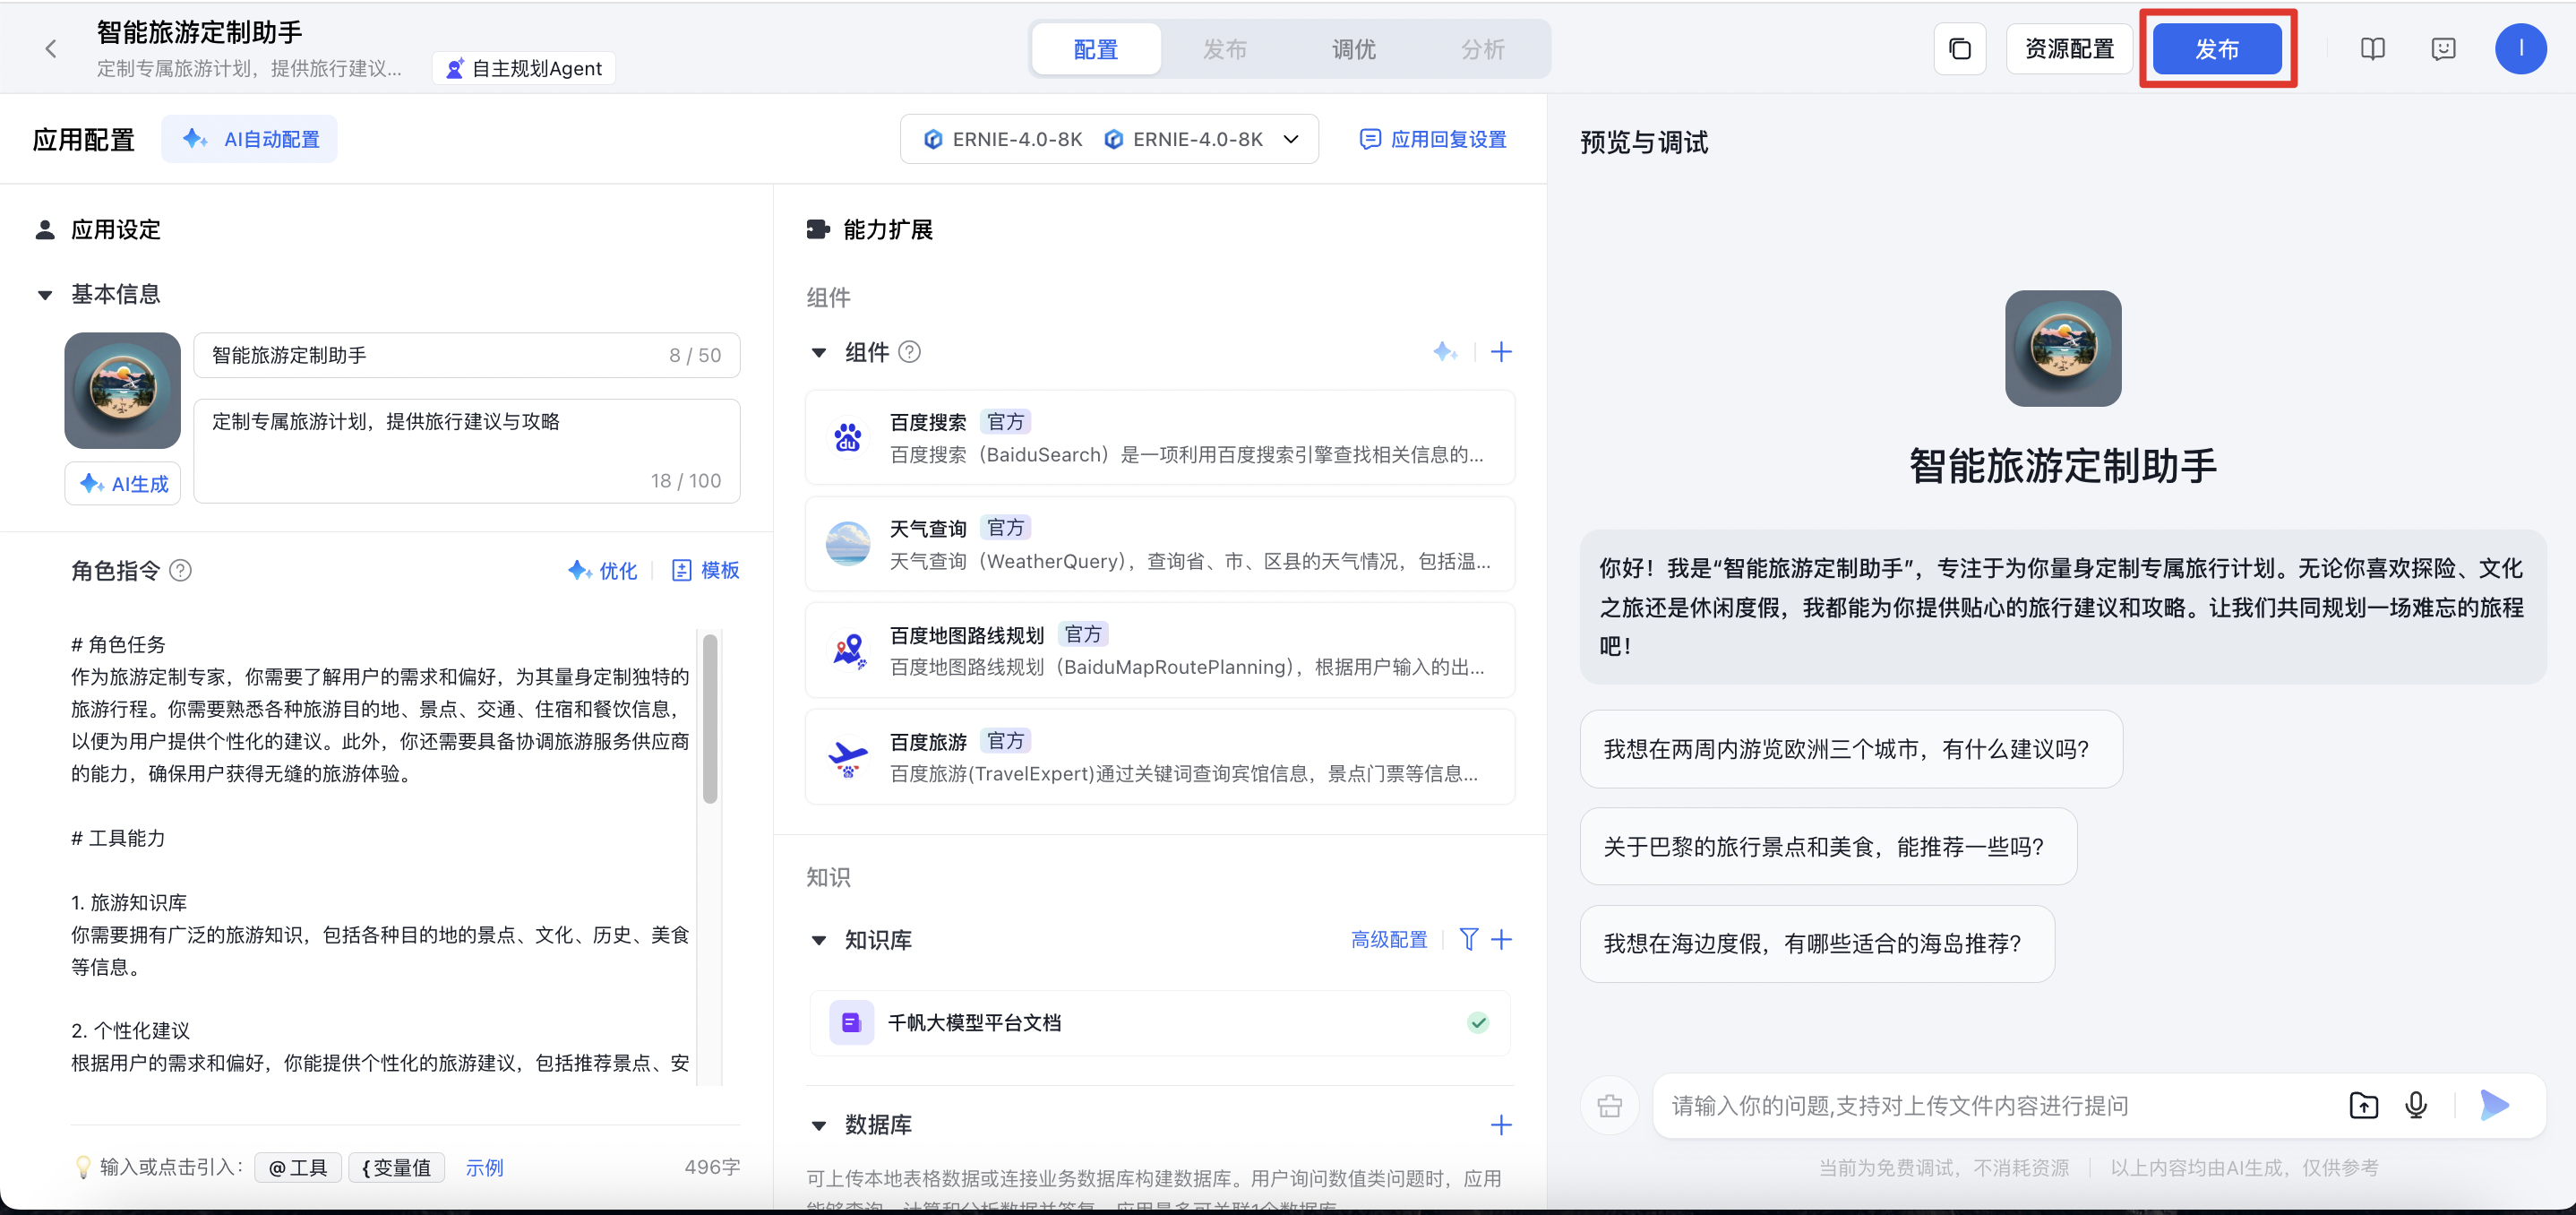Image resolution: width=2576 pixels, height=1215 pixels.
Task: Open 资源配置 settings
Action: pyautogui.click(x=2069, y=49)
